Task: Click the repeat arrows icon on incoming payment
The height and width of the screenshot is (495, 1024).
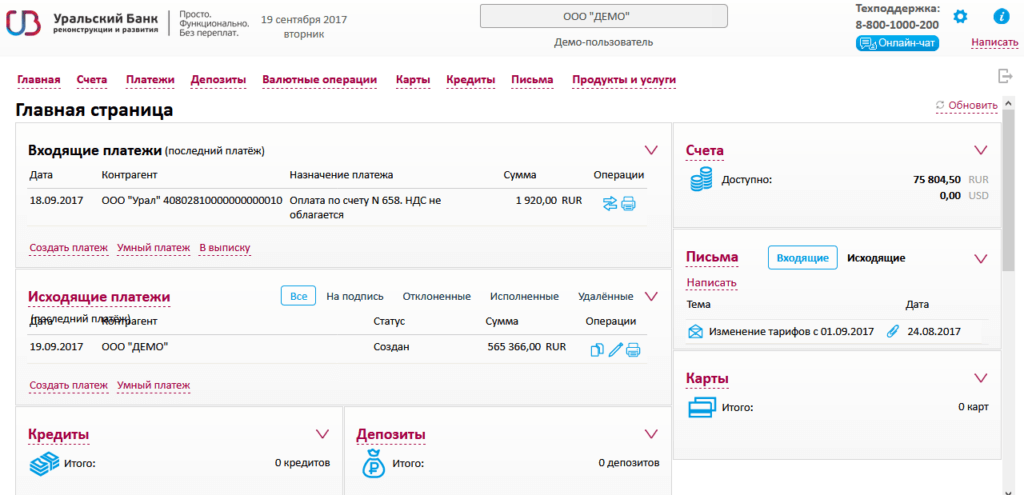Action: coord(610,204)
